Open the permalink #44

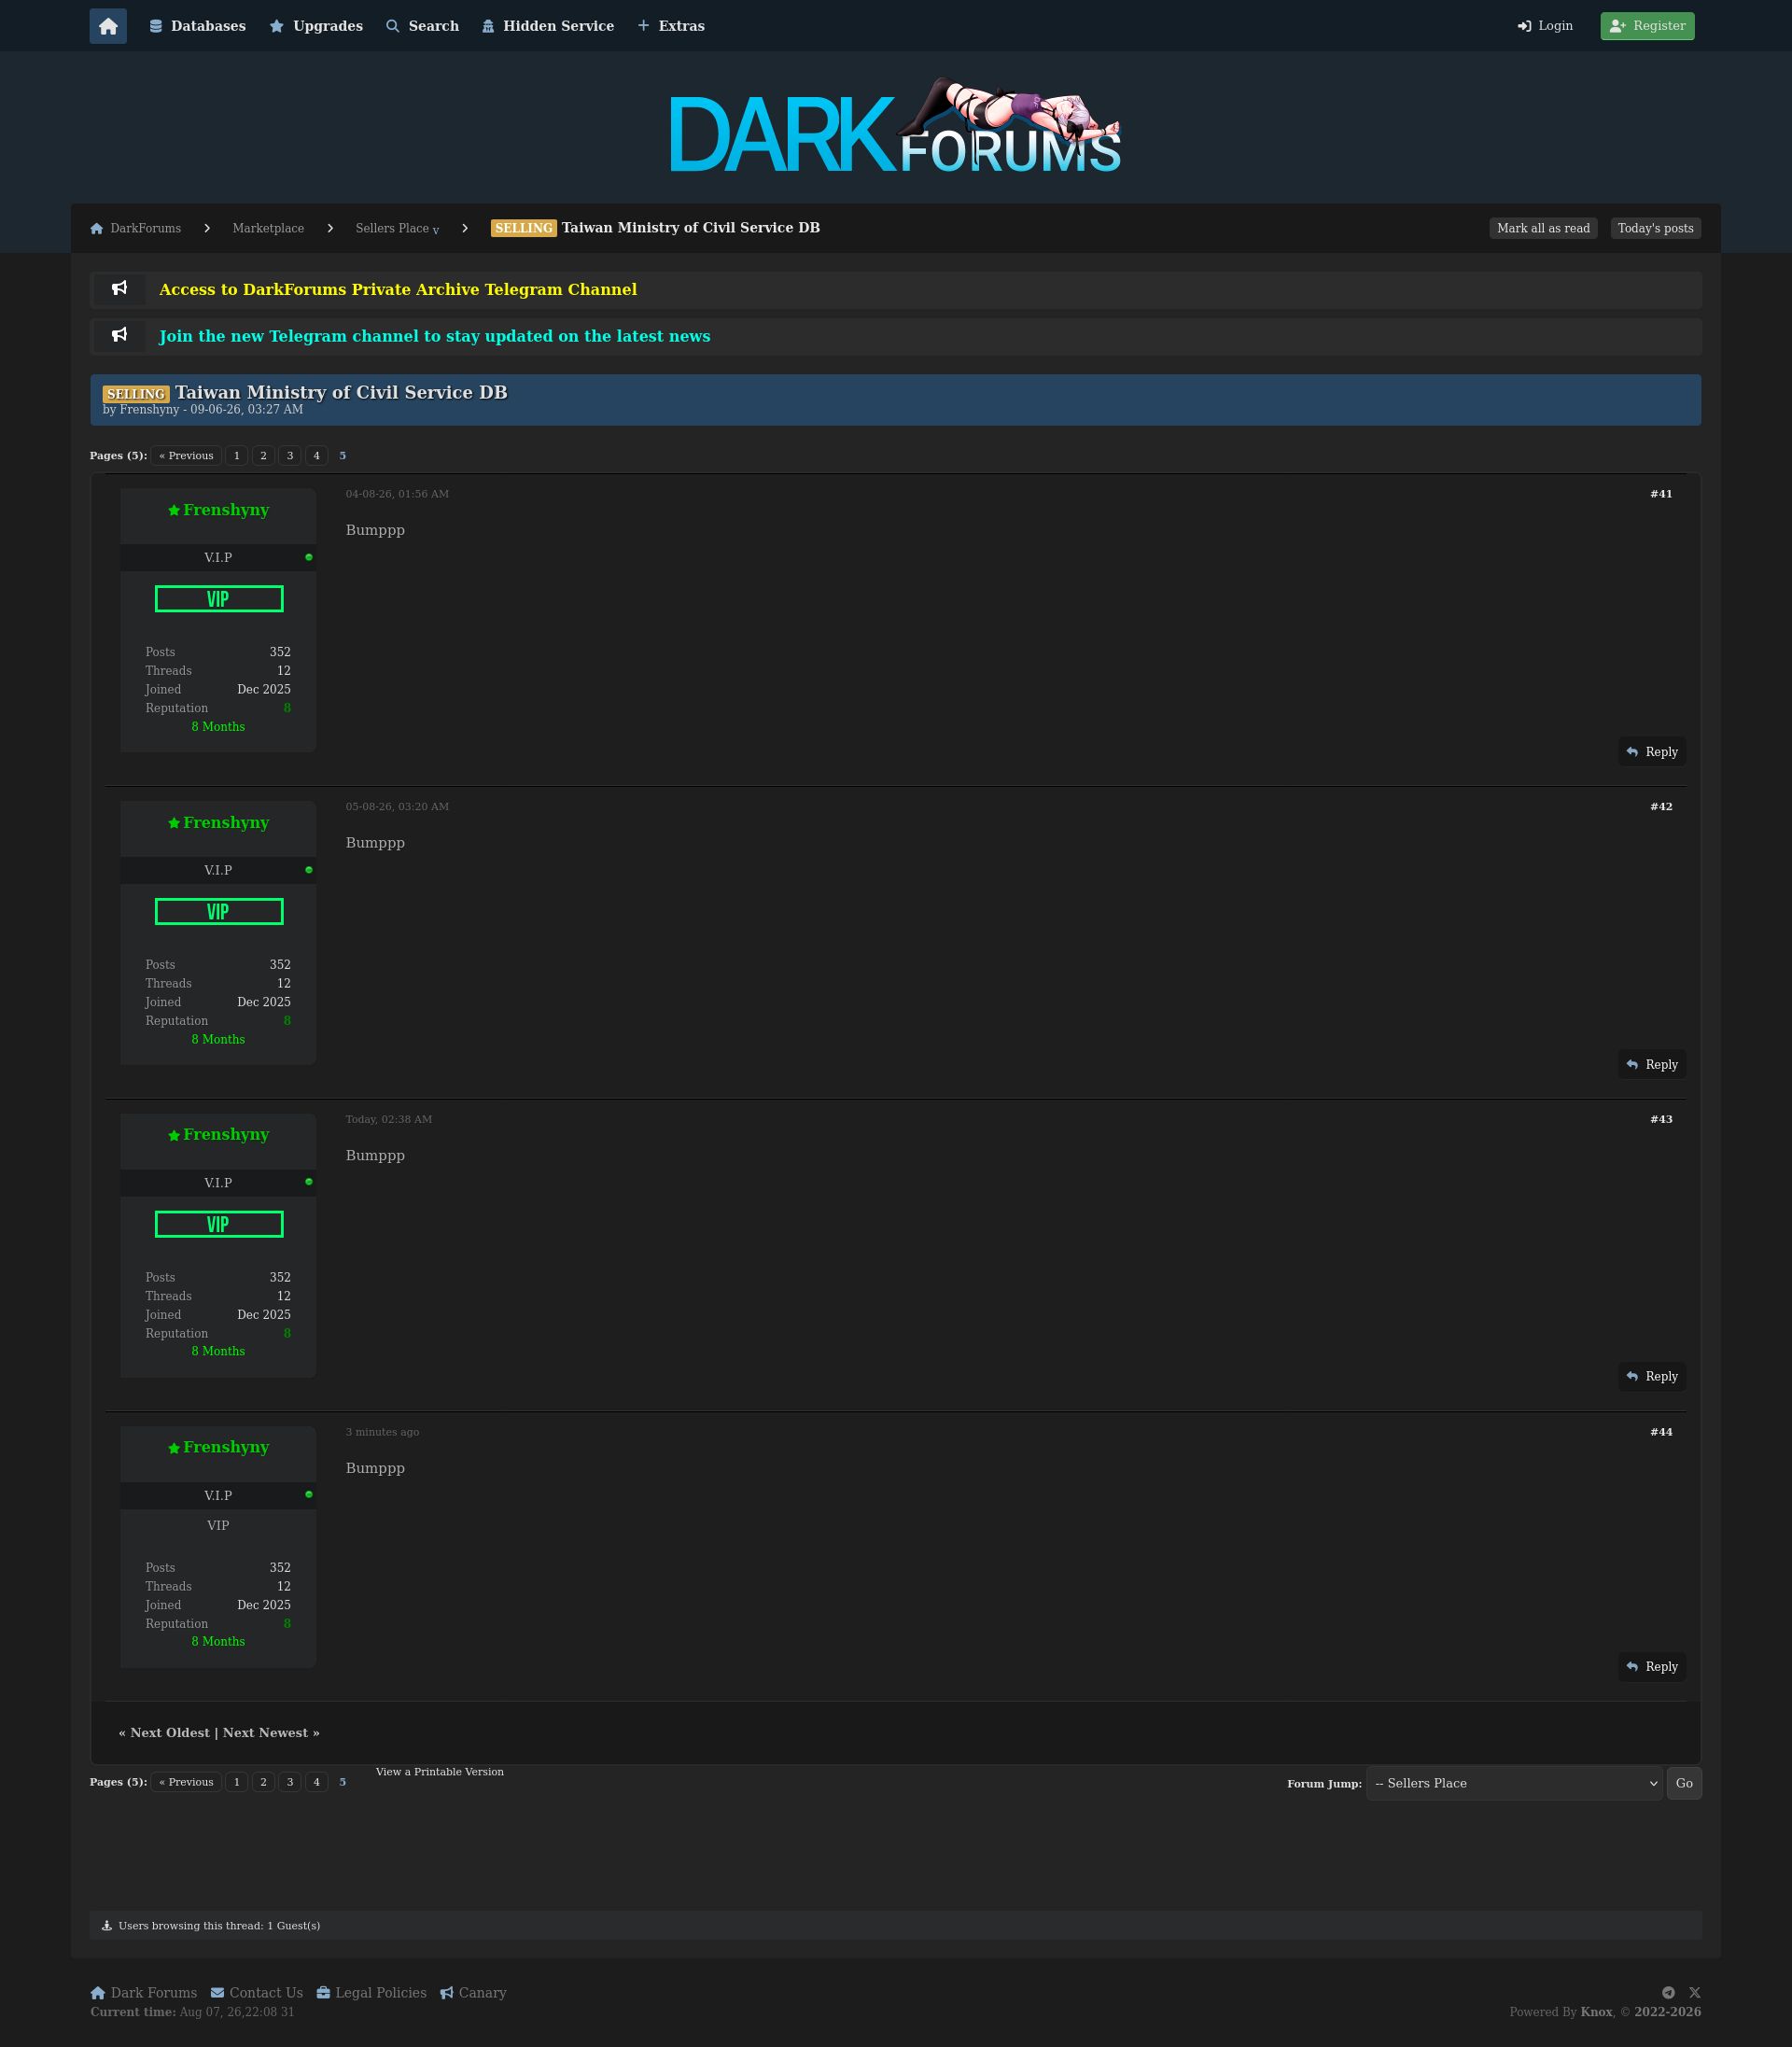(x=1661, y=1433)
